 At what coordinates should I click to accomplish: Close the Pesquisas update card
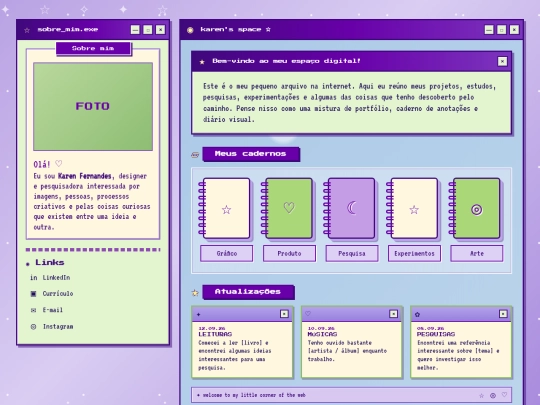click(503, 314)
